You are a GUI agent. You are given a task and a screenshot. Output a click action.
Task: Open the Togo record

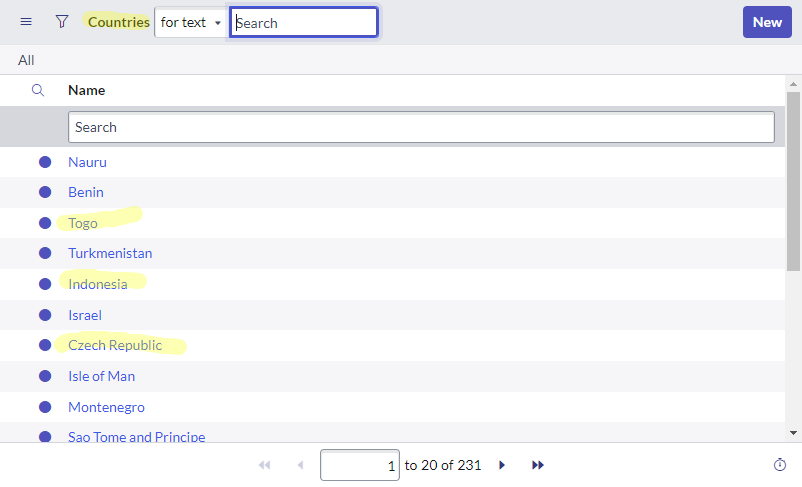[83, 224]
